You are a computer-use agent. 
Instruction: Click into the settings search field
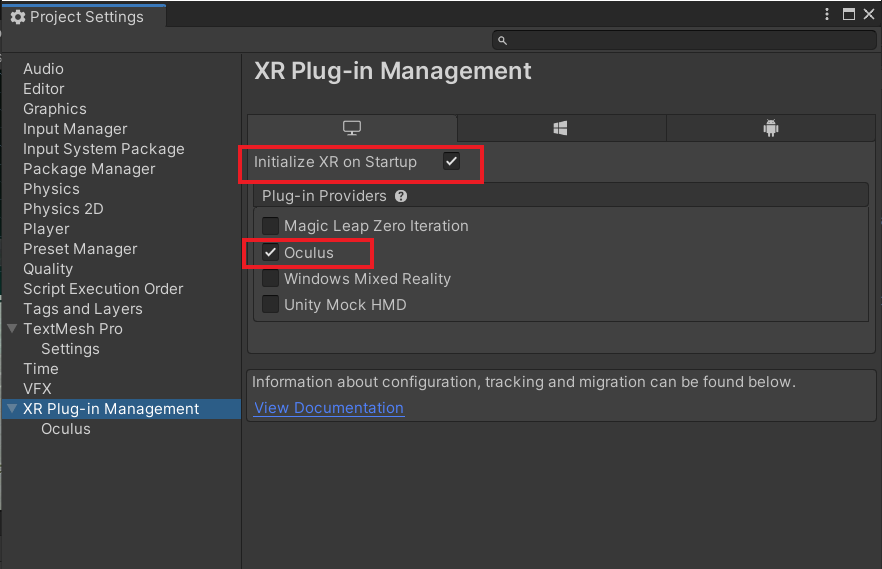pyautogui.click(x=684, y=40)
